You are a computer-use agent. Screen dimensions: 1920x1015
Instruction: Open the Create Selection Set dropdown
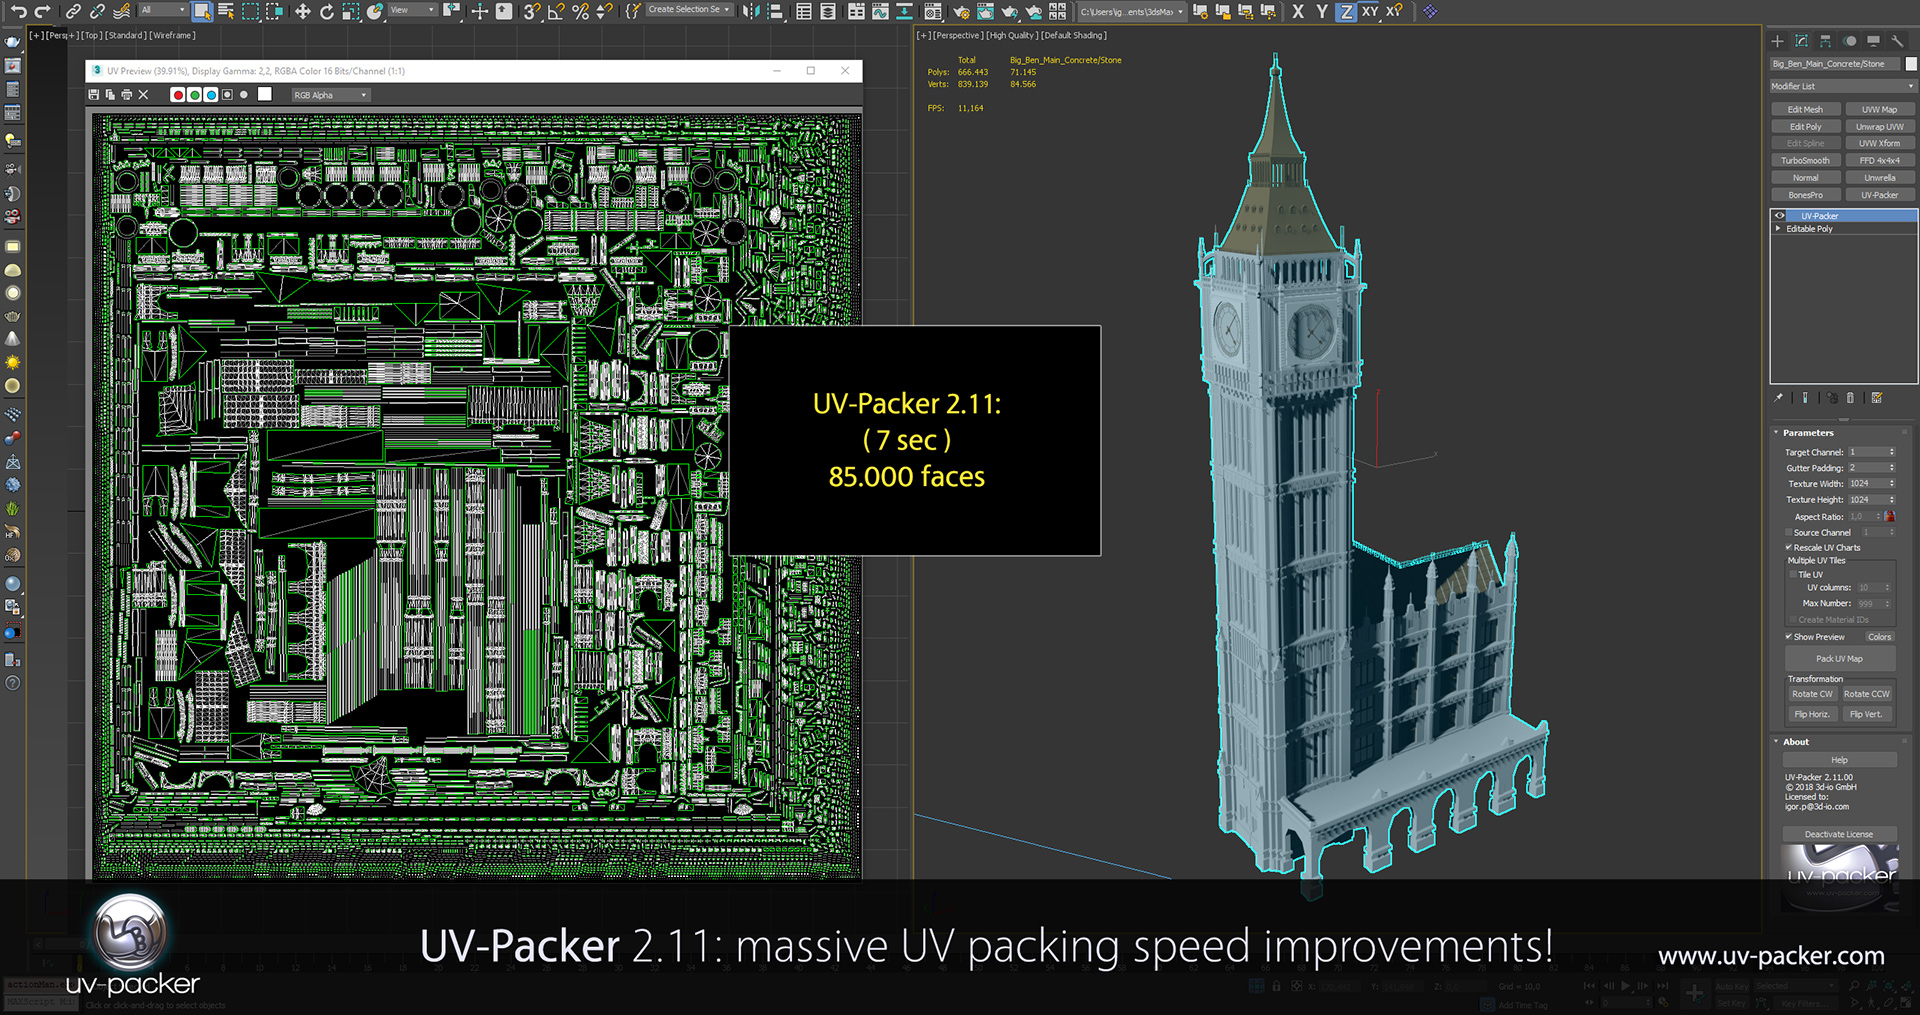(x=689, y=10)
